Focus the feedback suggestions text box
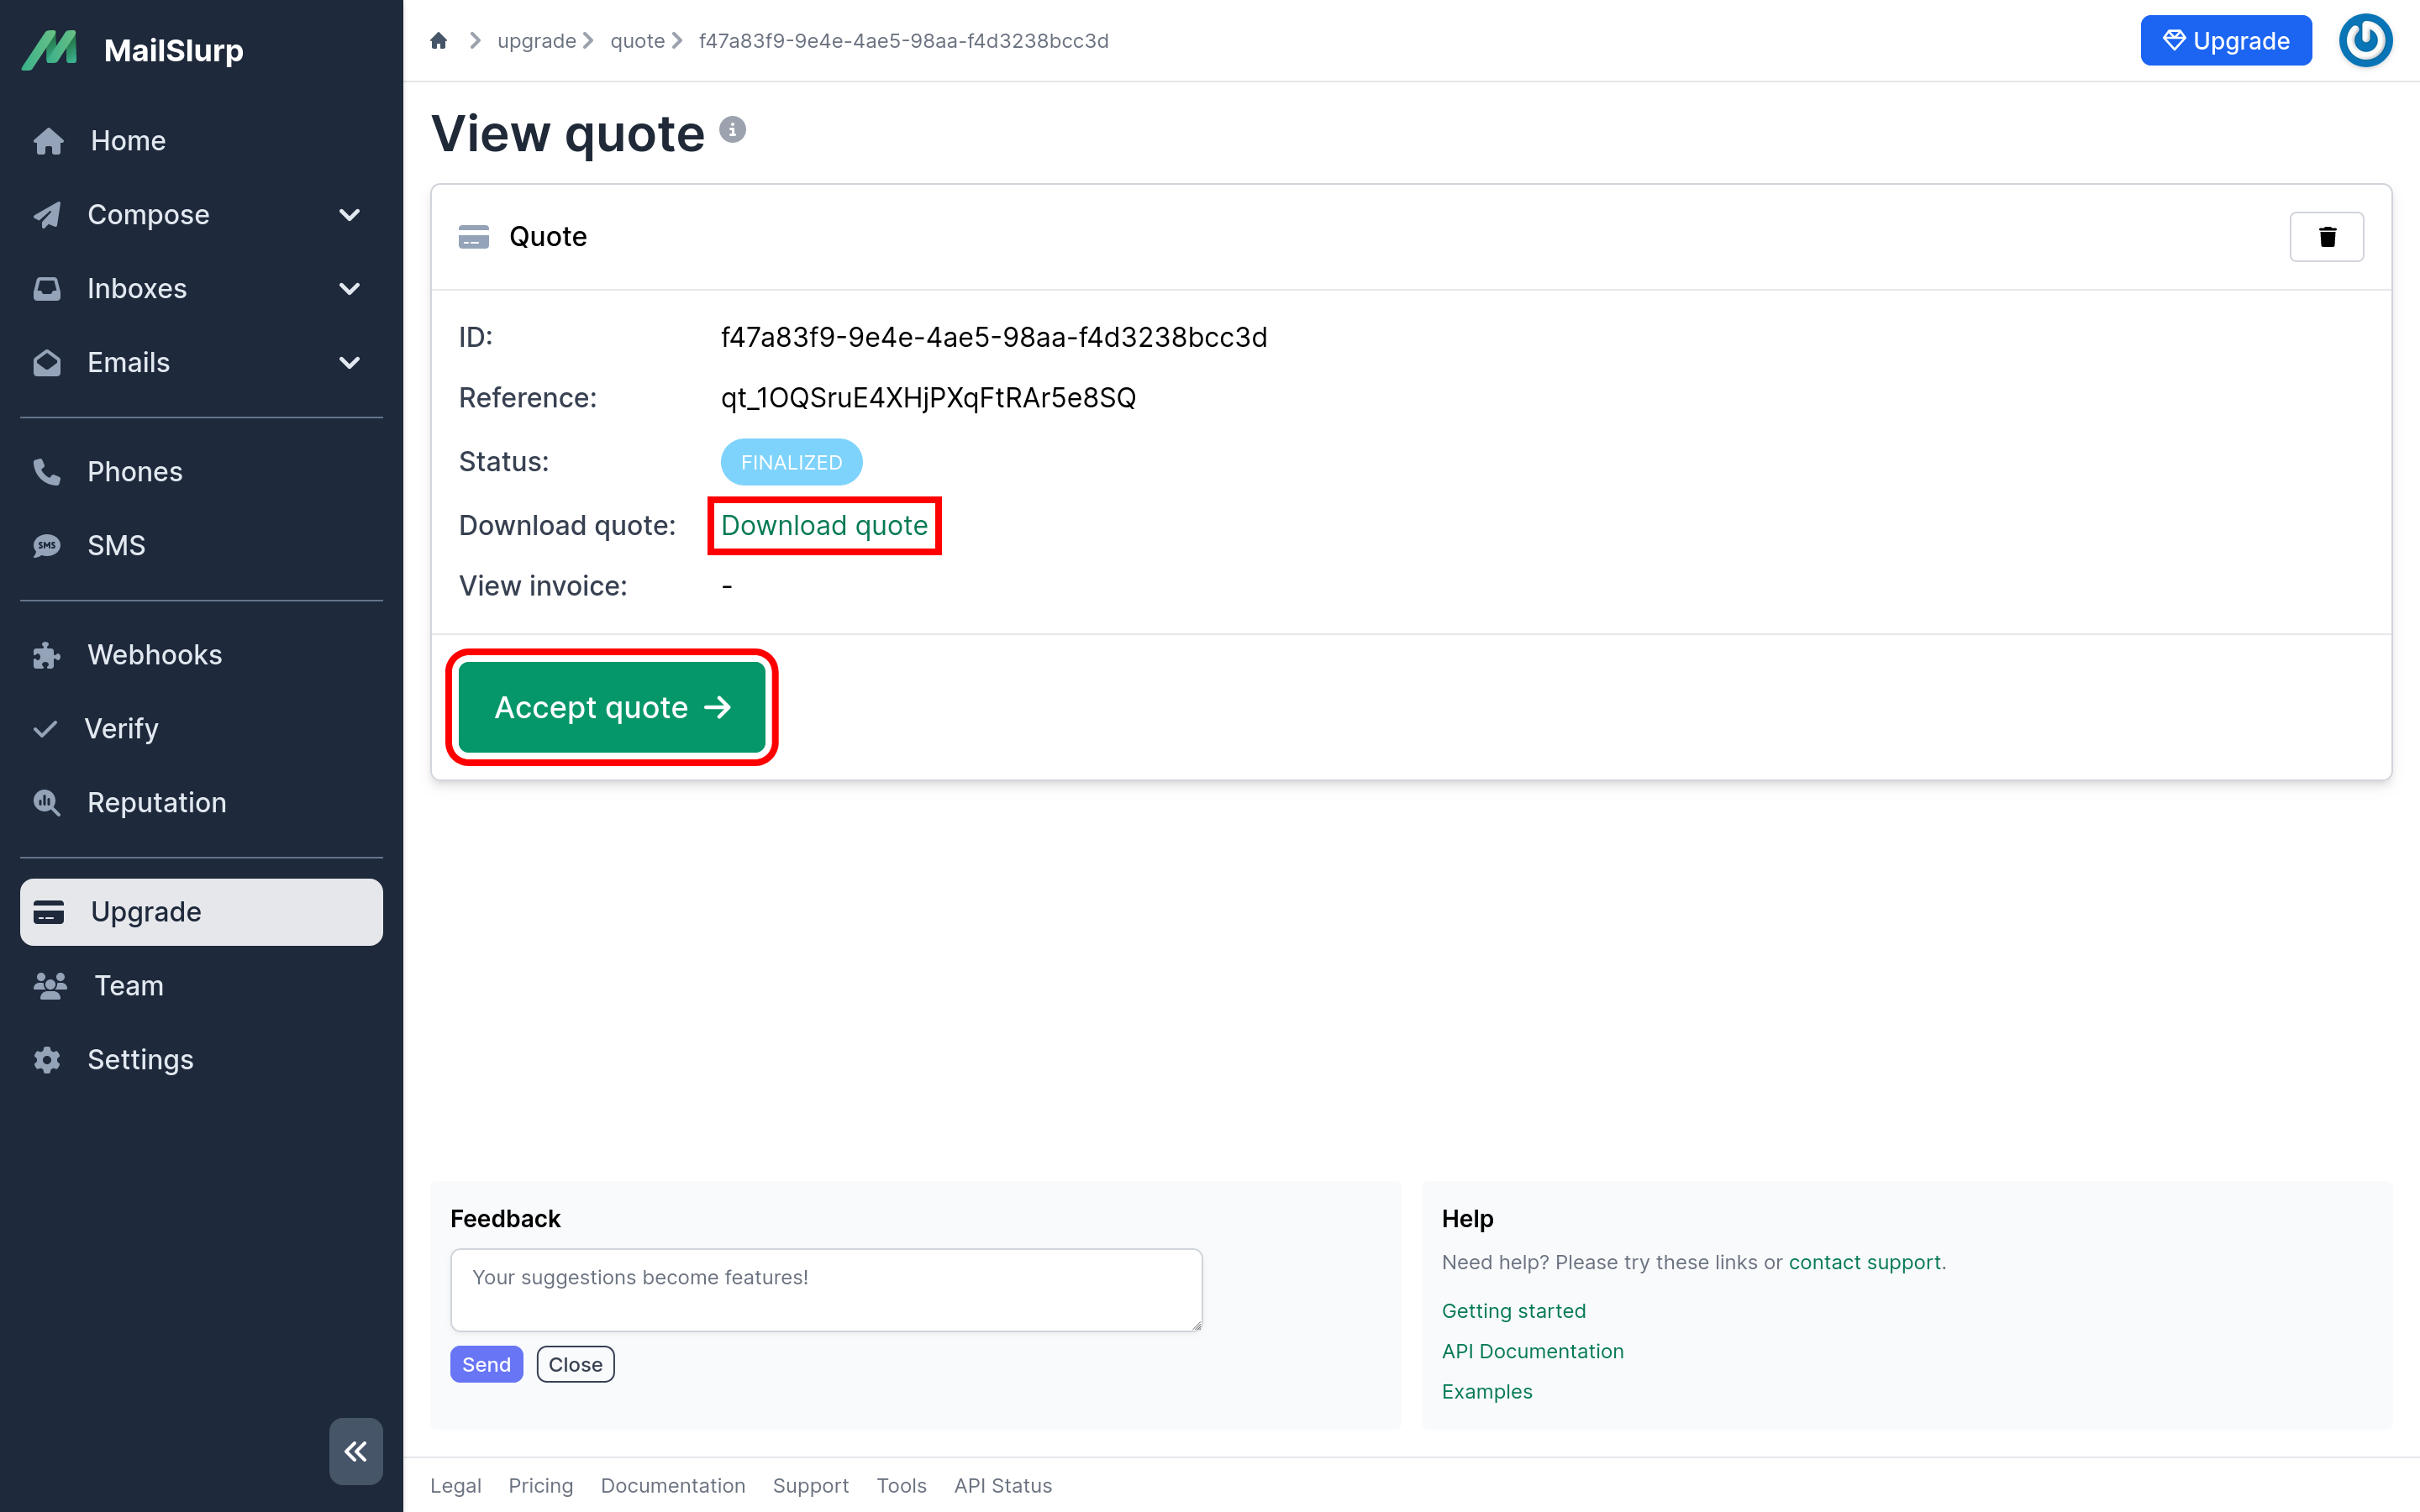The image size is (2420, 1512). [x=826, y=1290]
